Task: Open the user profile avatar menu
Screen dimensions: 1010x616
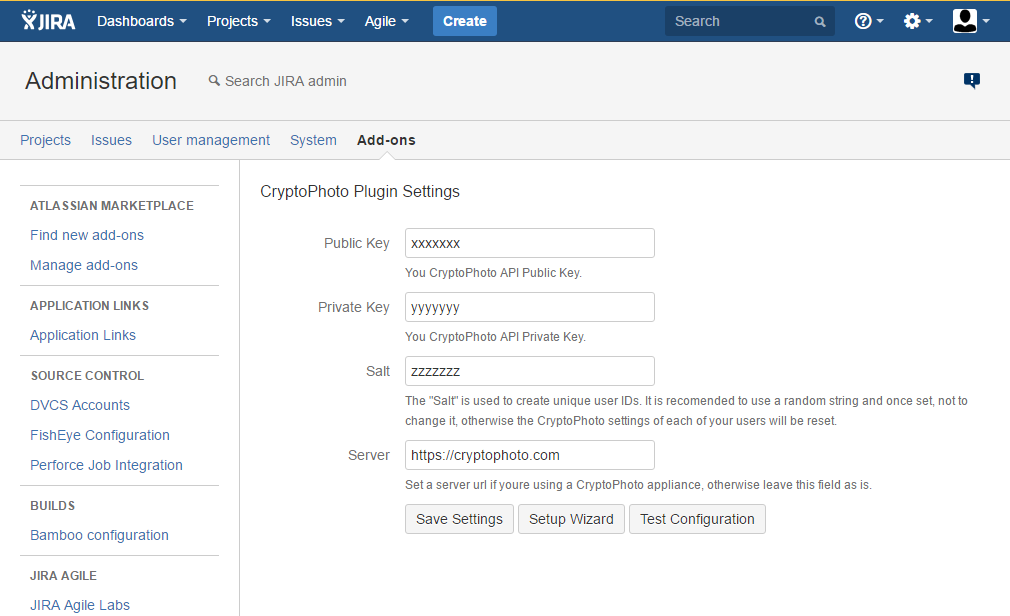Action: pyautogui.click(x=970, y=21)
